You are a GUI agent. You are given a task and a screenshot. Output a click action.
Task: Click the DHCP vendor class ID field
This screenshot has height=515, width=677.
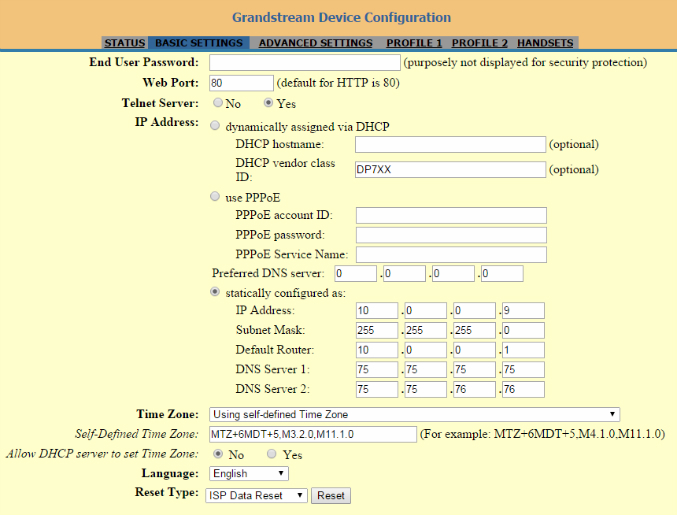tap(450, 169)
